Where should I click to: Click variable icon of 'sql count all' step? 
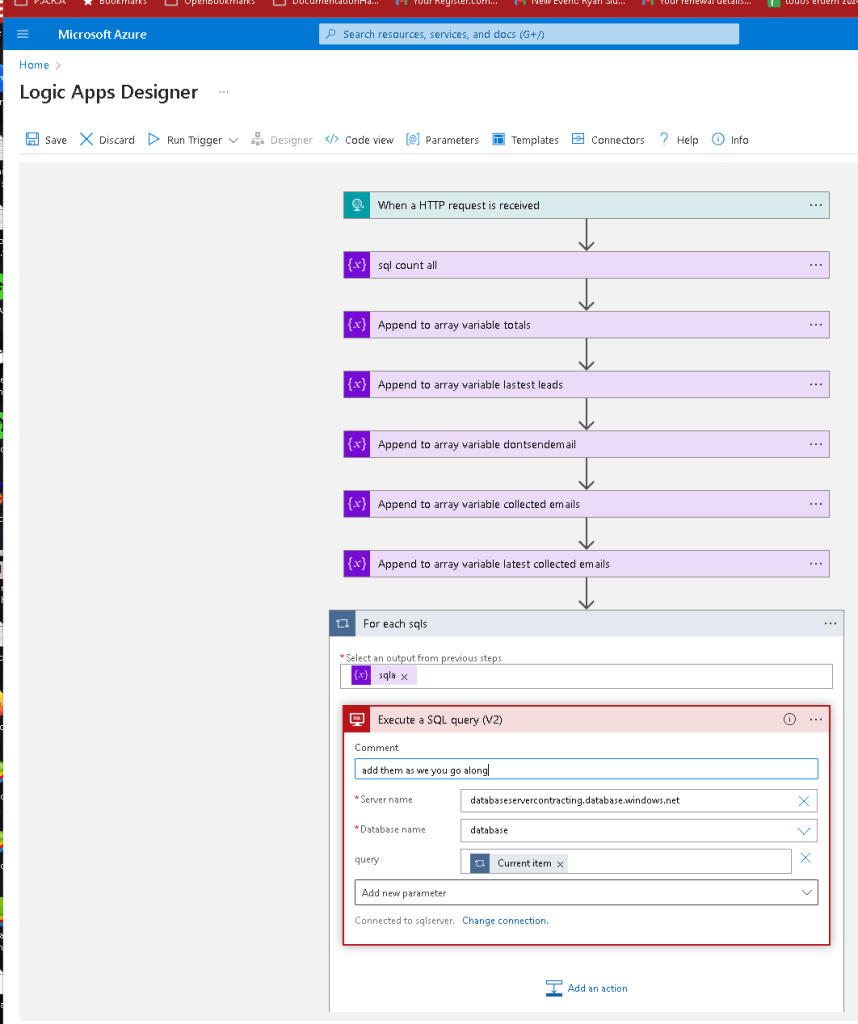(x=357, y=265)
